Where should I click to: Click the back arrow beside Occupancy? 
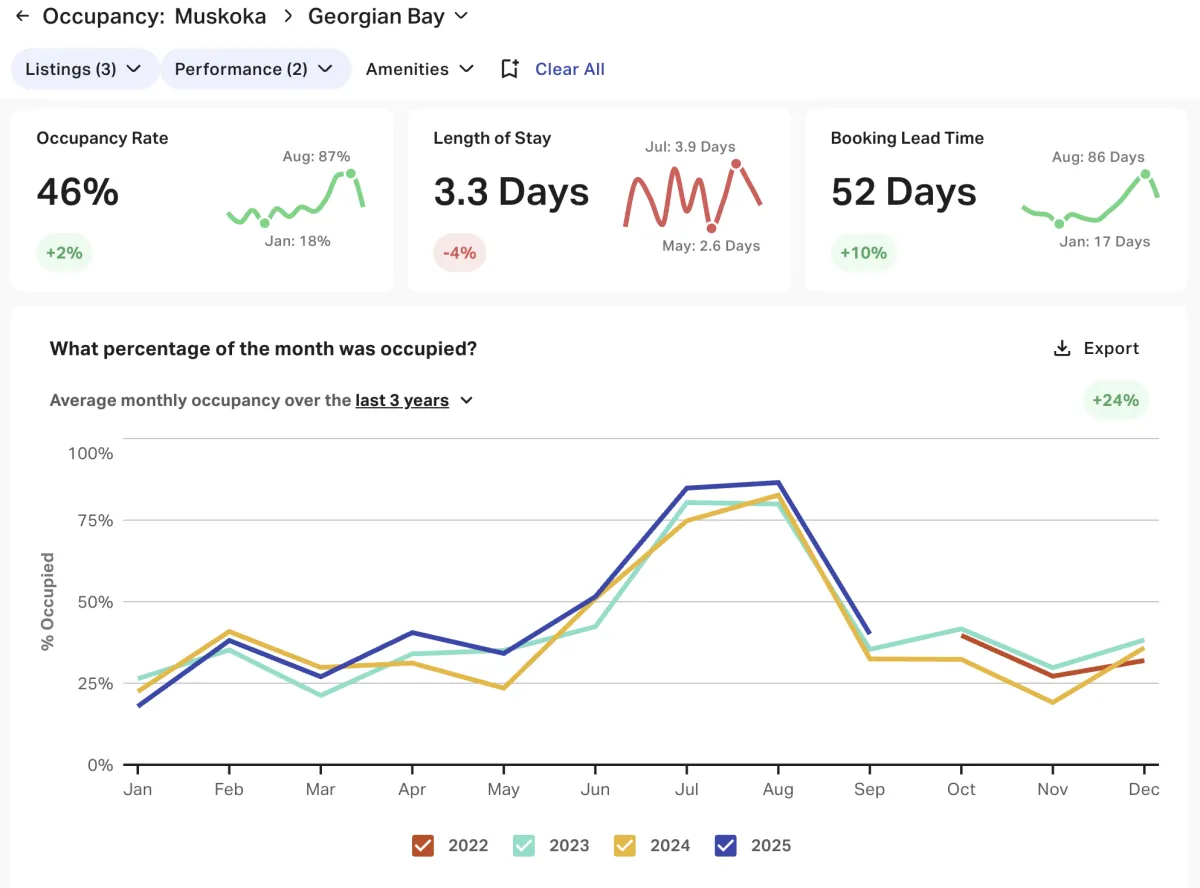22,17
